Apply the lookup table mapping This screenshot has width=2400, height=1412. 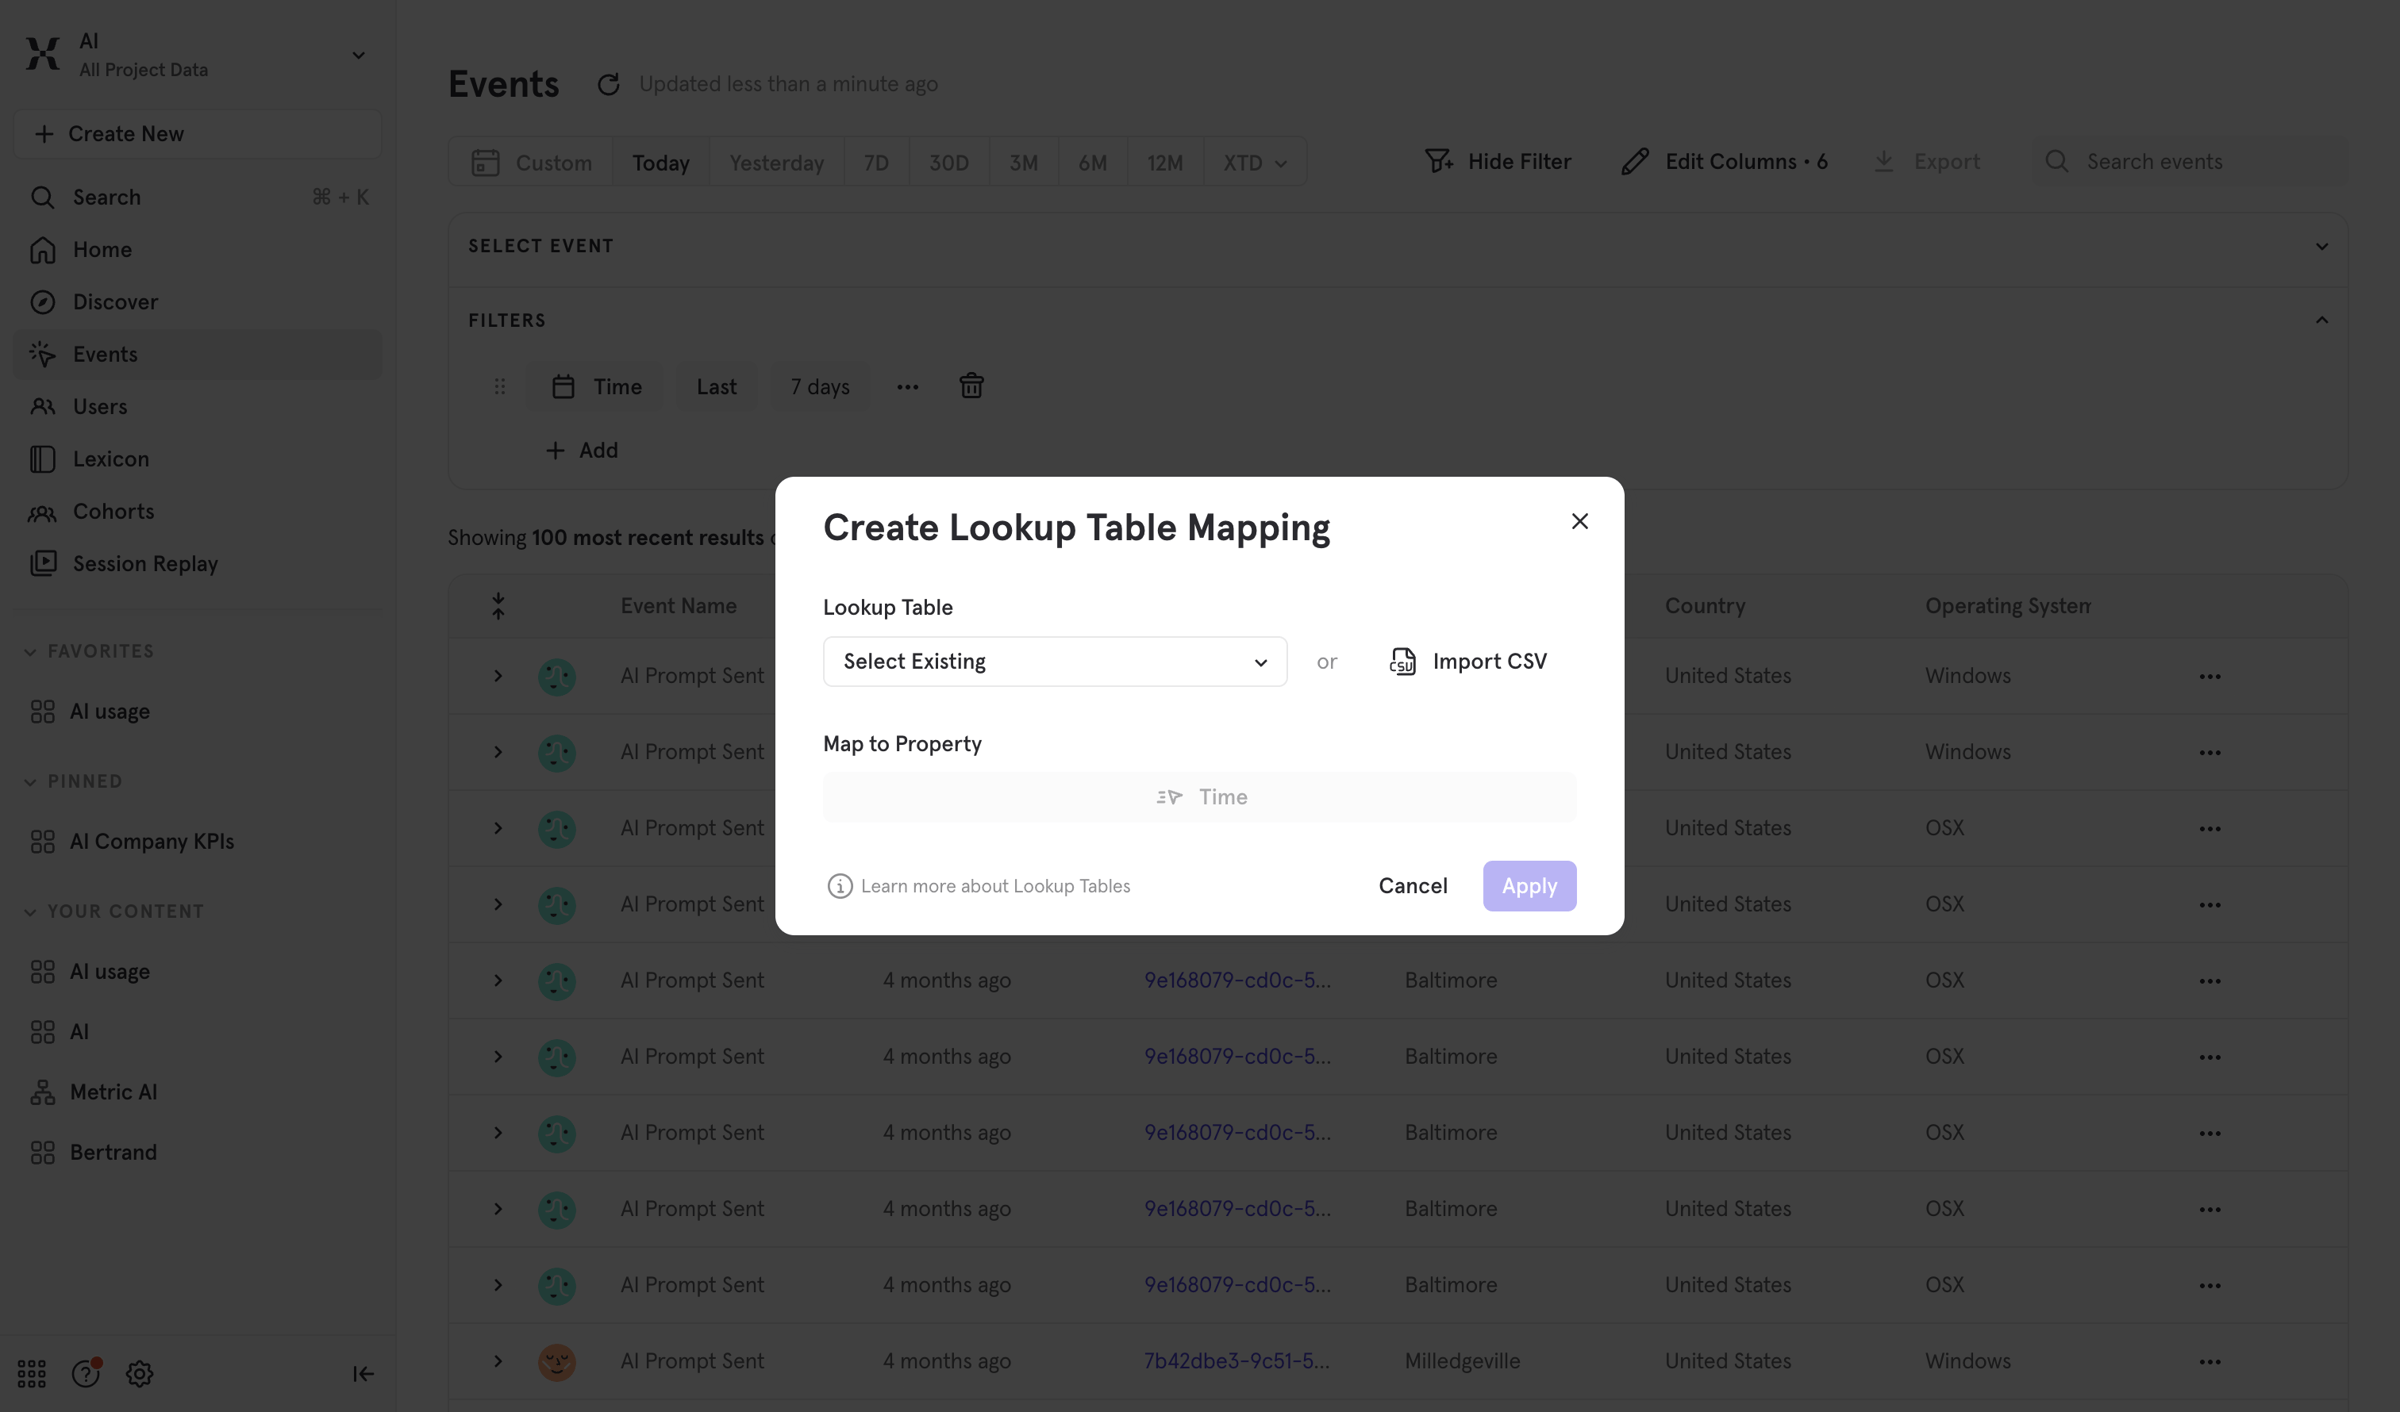(x=1529, y=886)
